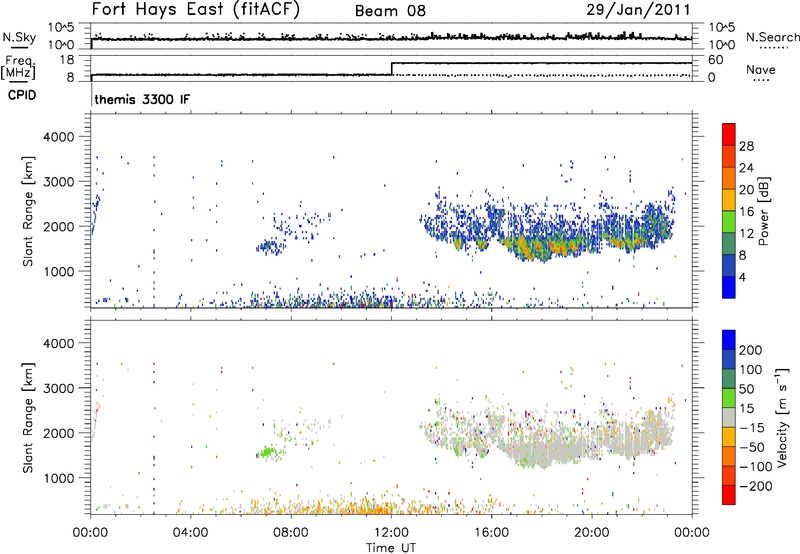Image resolution: width=800 pixels, height=554 pixels.
Task: Click the "Nave" legend label
Action: pos(761,69)
